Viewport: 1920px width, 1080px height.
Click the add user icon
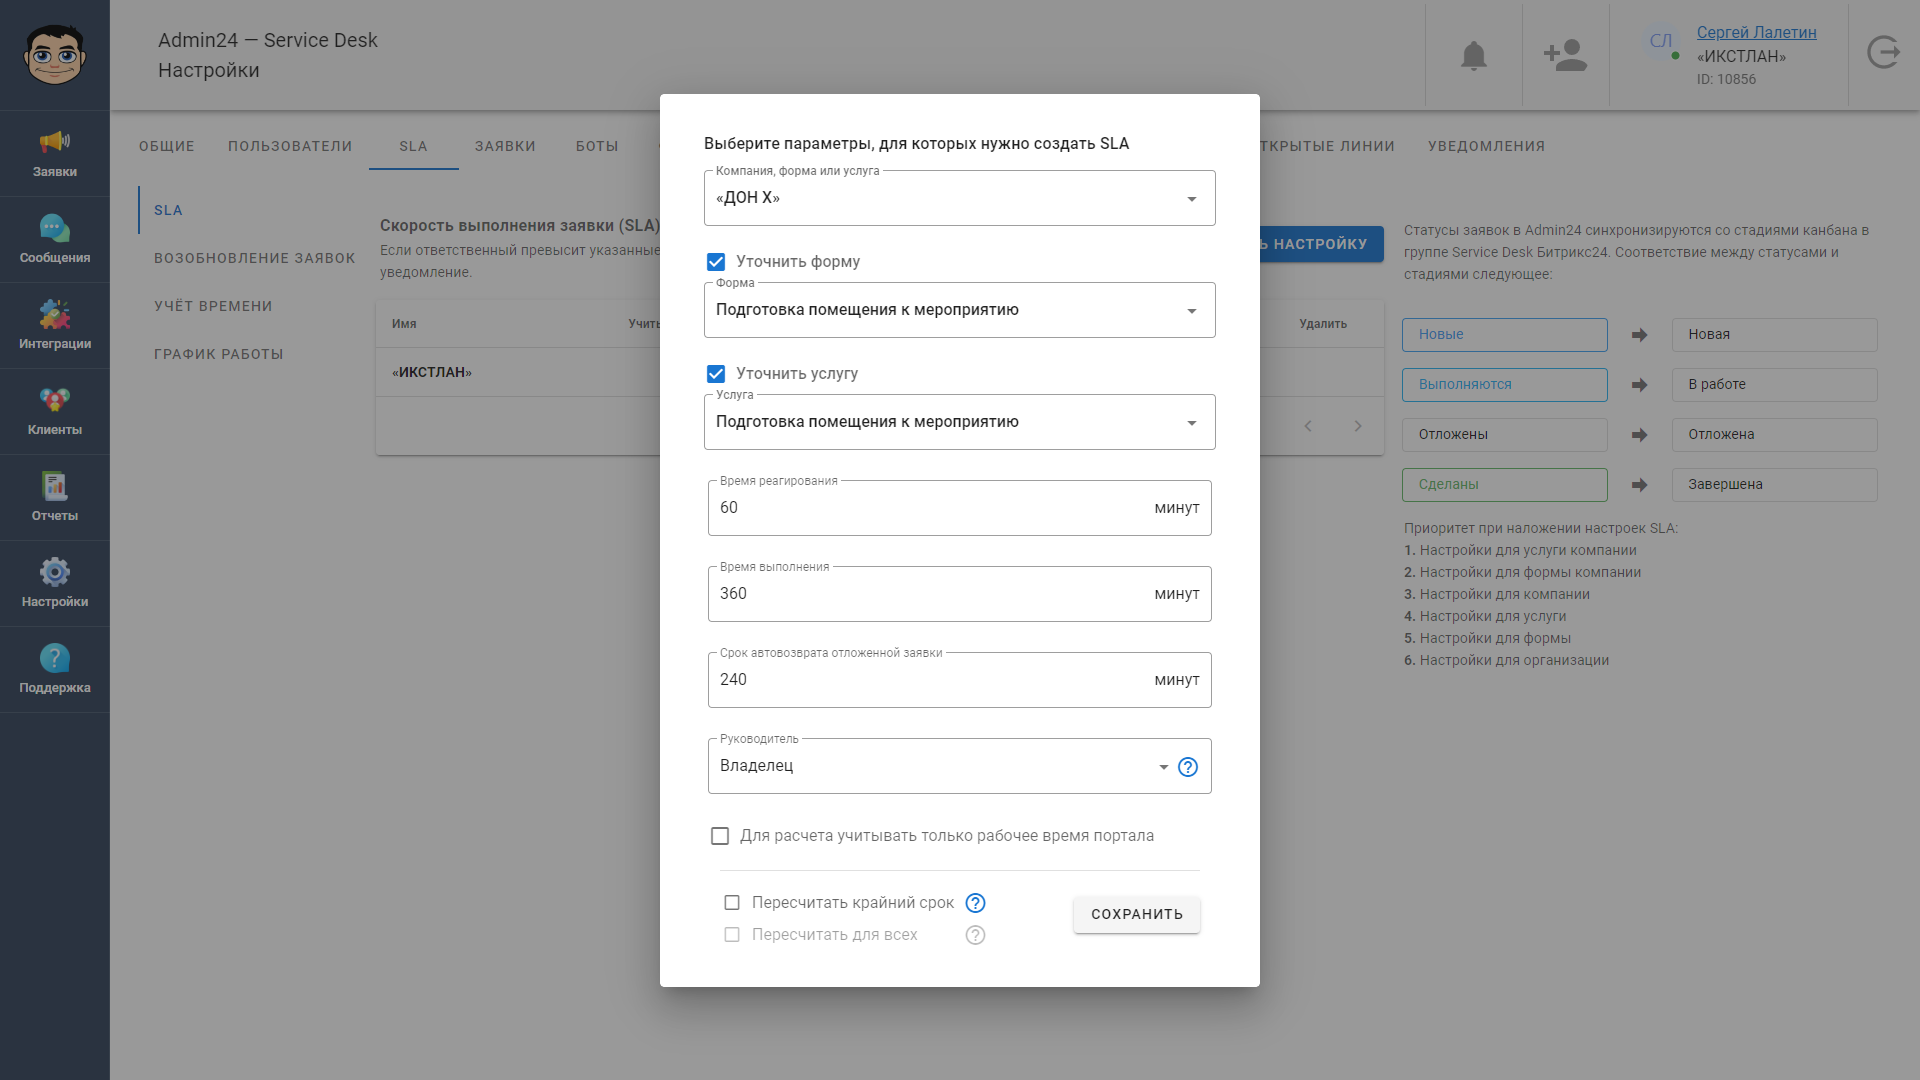tap(1565, 55)
